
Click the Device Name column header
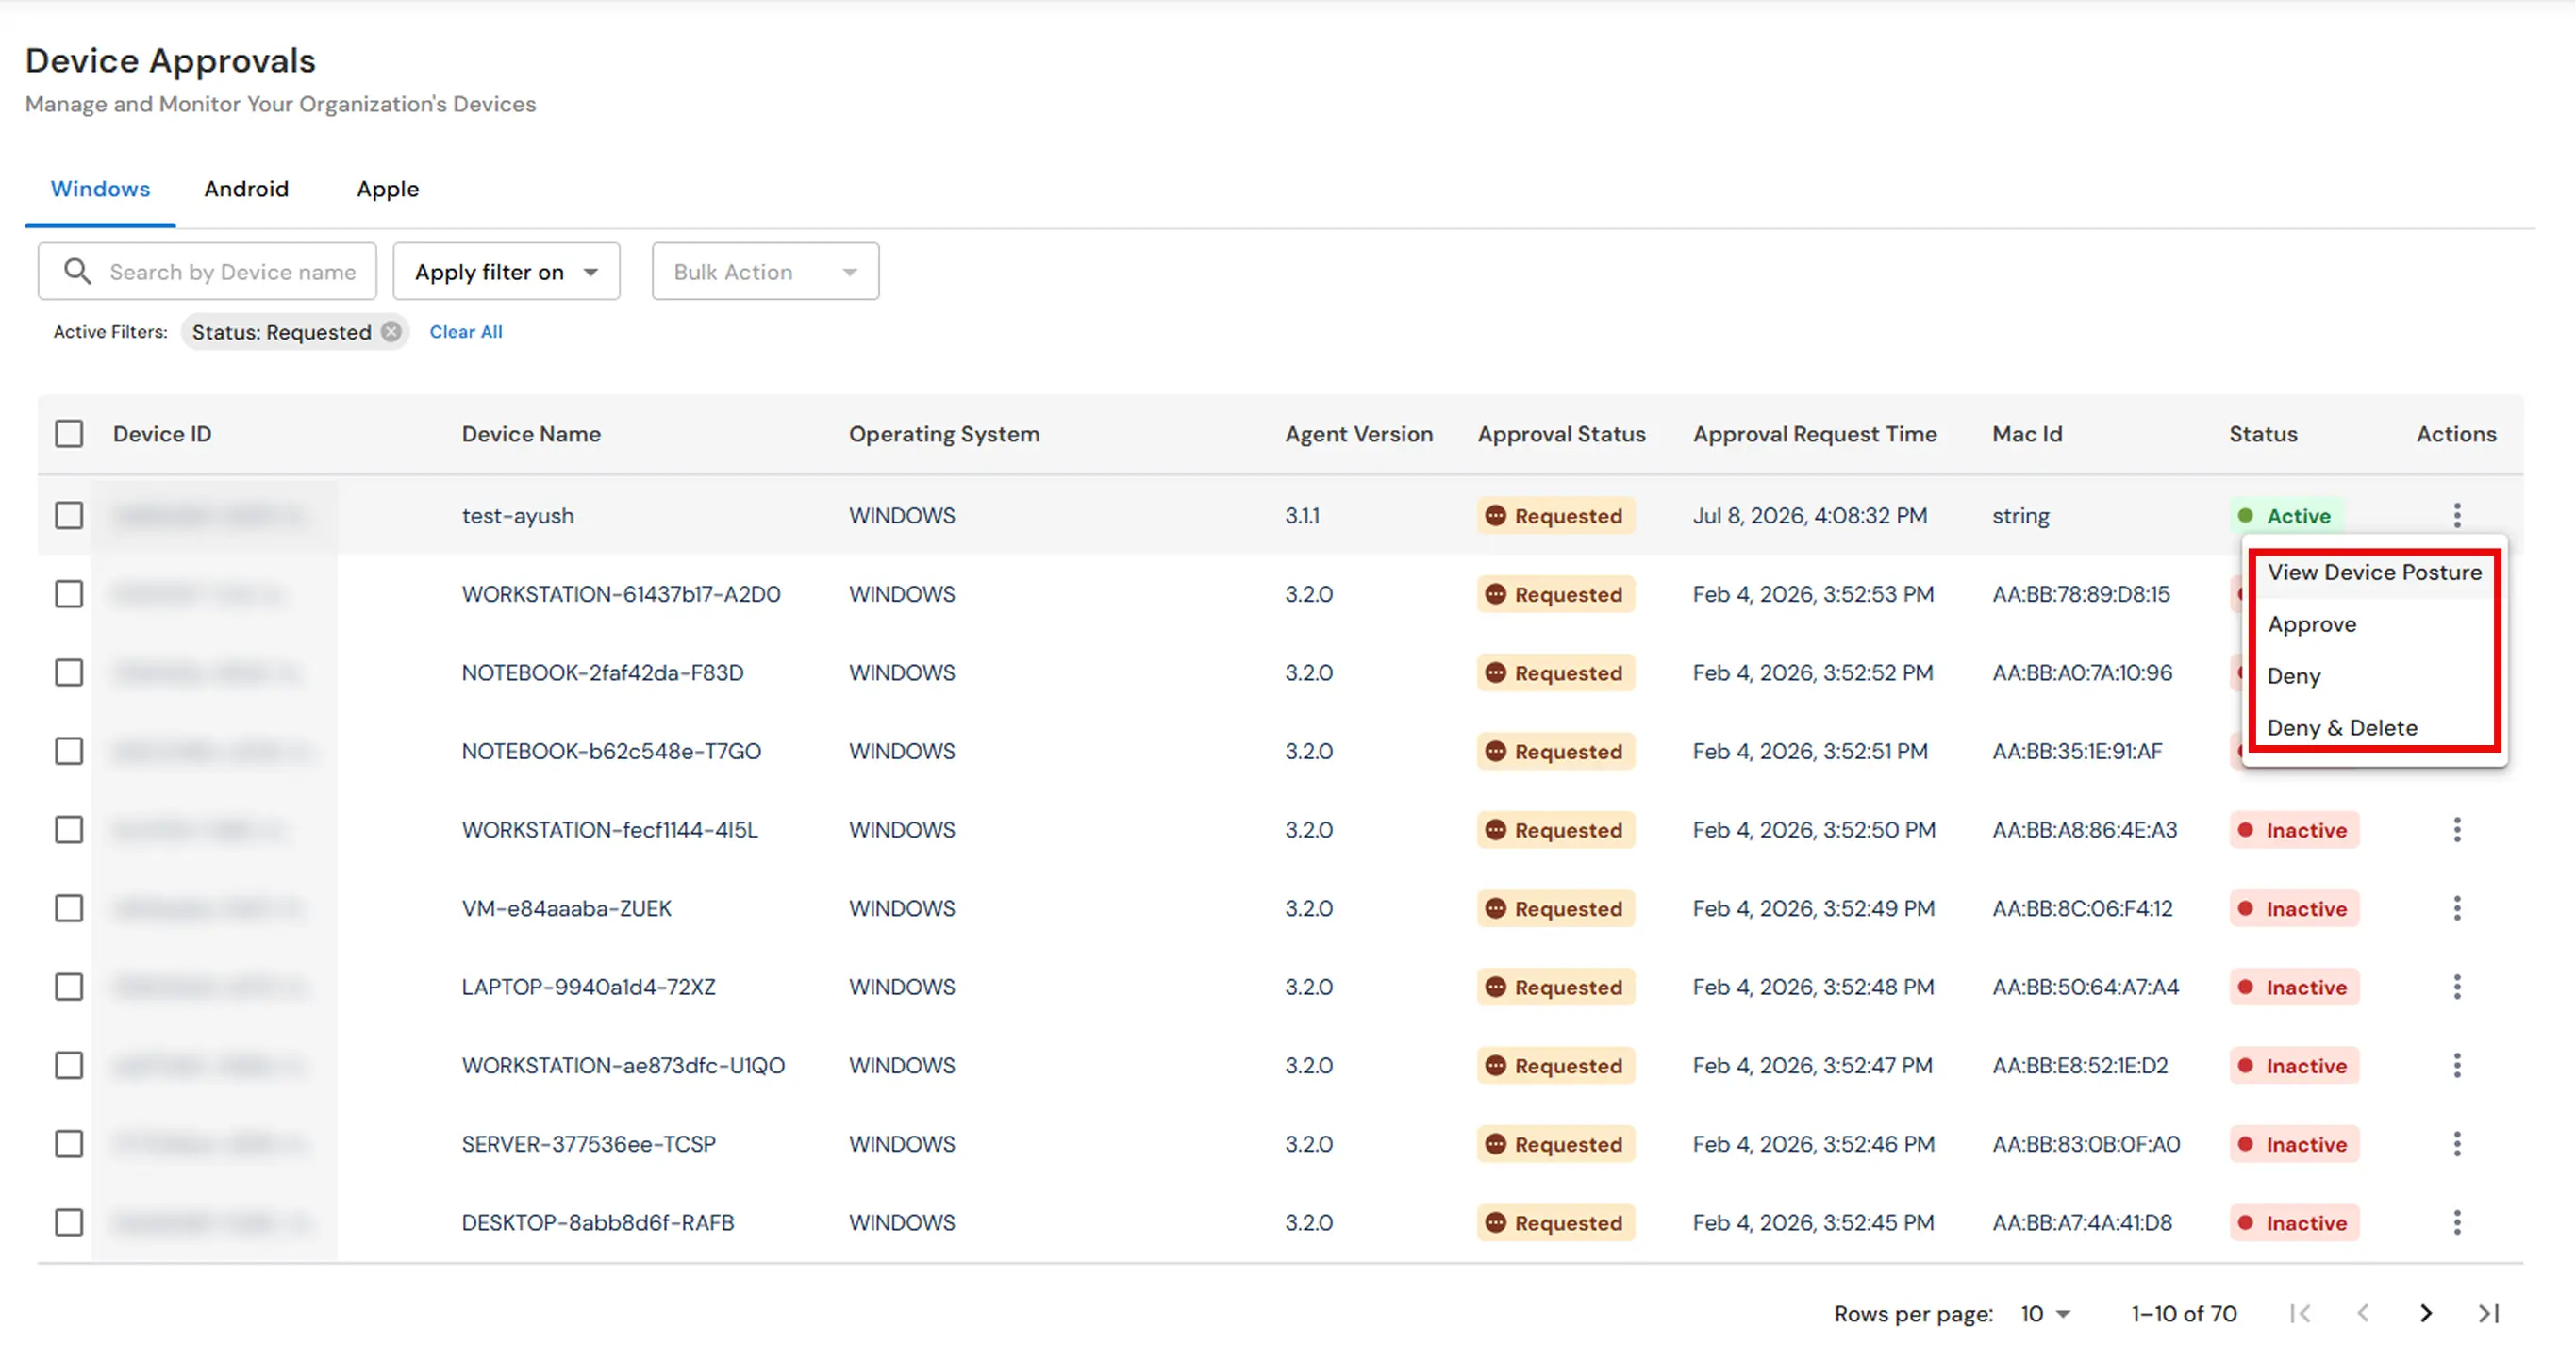click(x=531, y=434)
